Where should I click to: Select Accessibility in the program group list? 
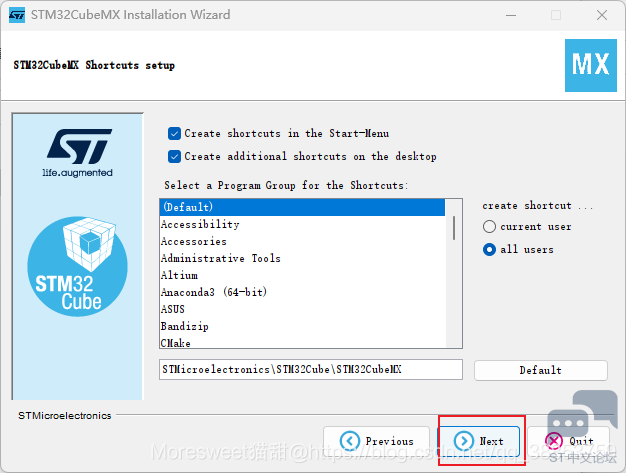click(x=302, y=224)
